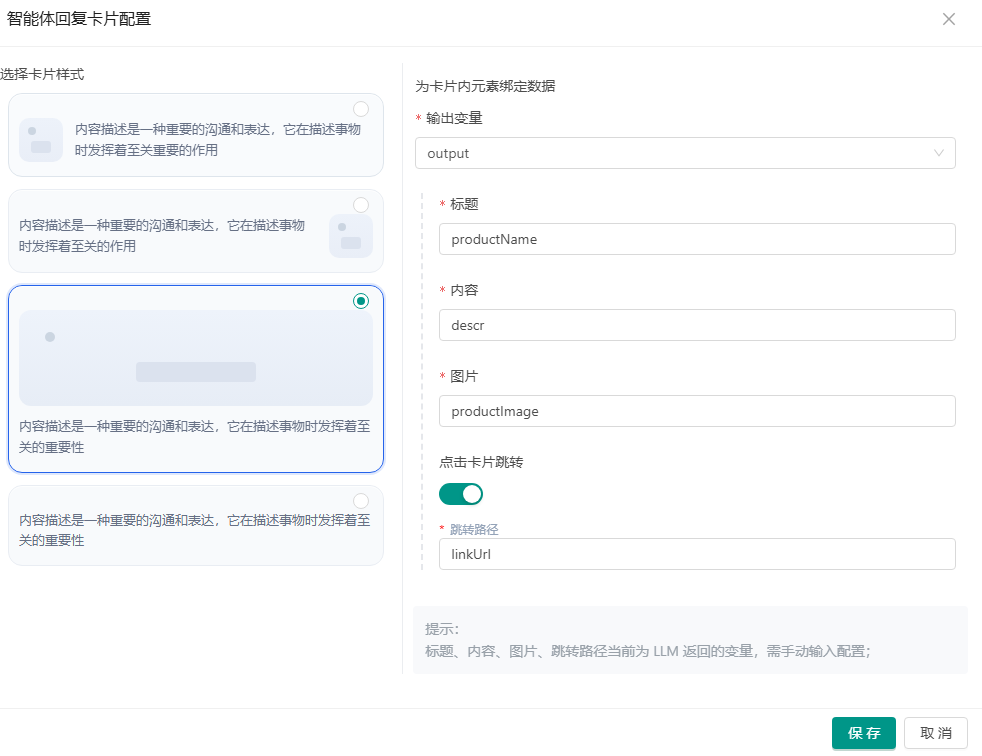Click the 内容 field containing descr

pyautogui.click(x=696, y=325)
